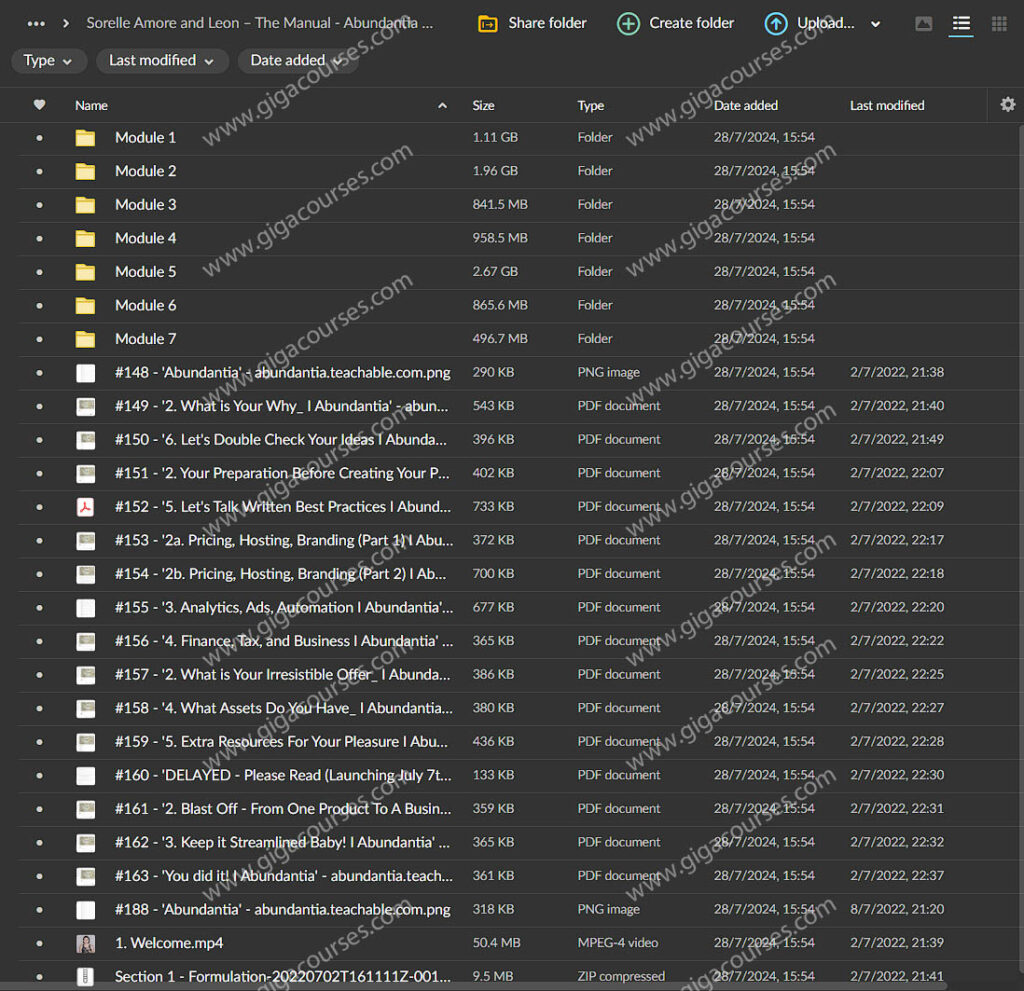Click the ZIP icon for Section 1 Formulation
Viewport: 1024px width, 991px height.
(x=86, y=977)
